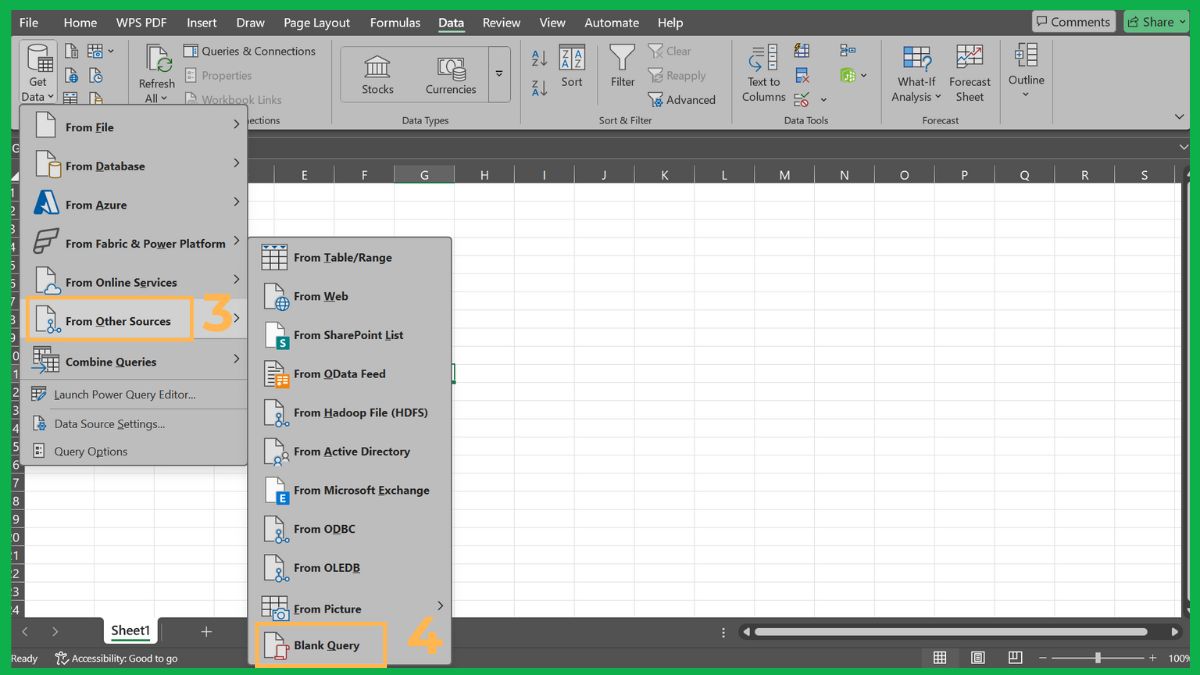Sort data A to Z
This screenshot has width=1200, height=675.
pyautogui.click(x=539, y=58)
